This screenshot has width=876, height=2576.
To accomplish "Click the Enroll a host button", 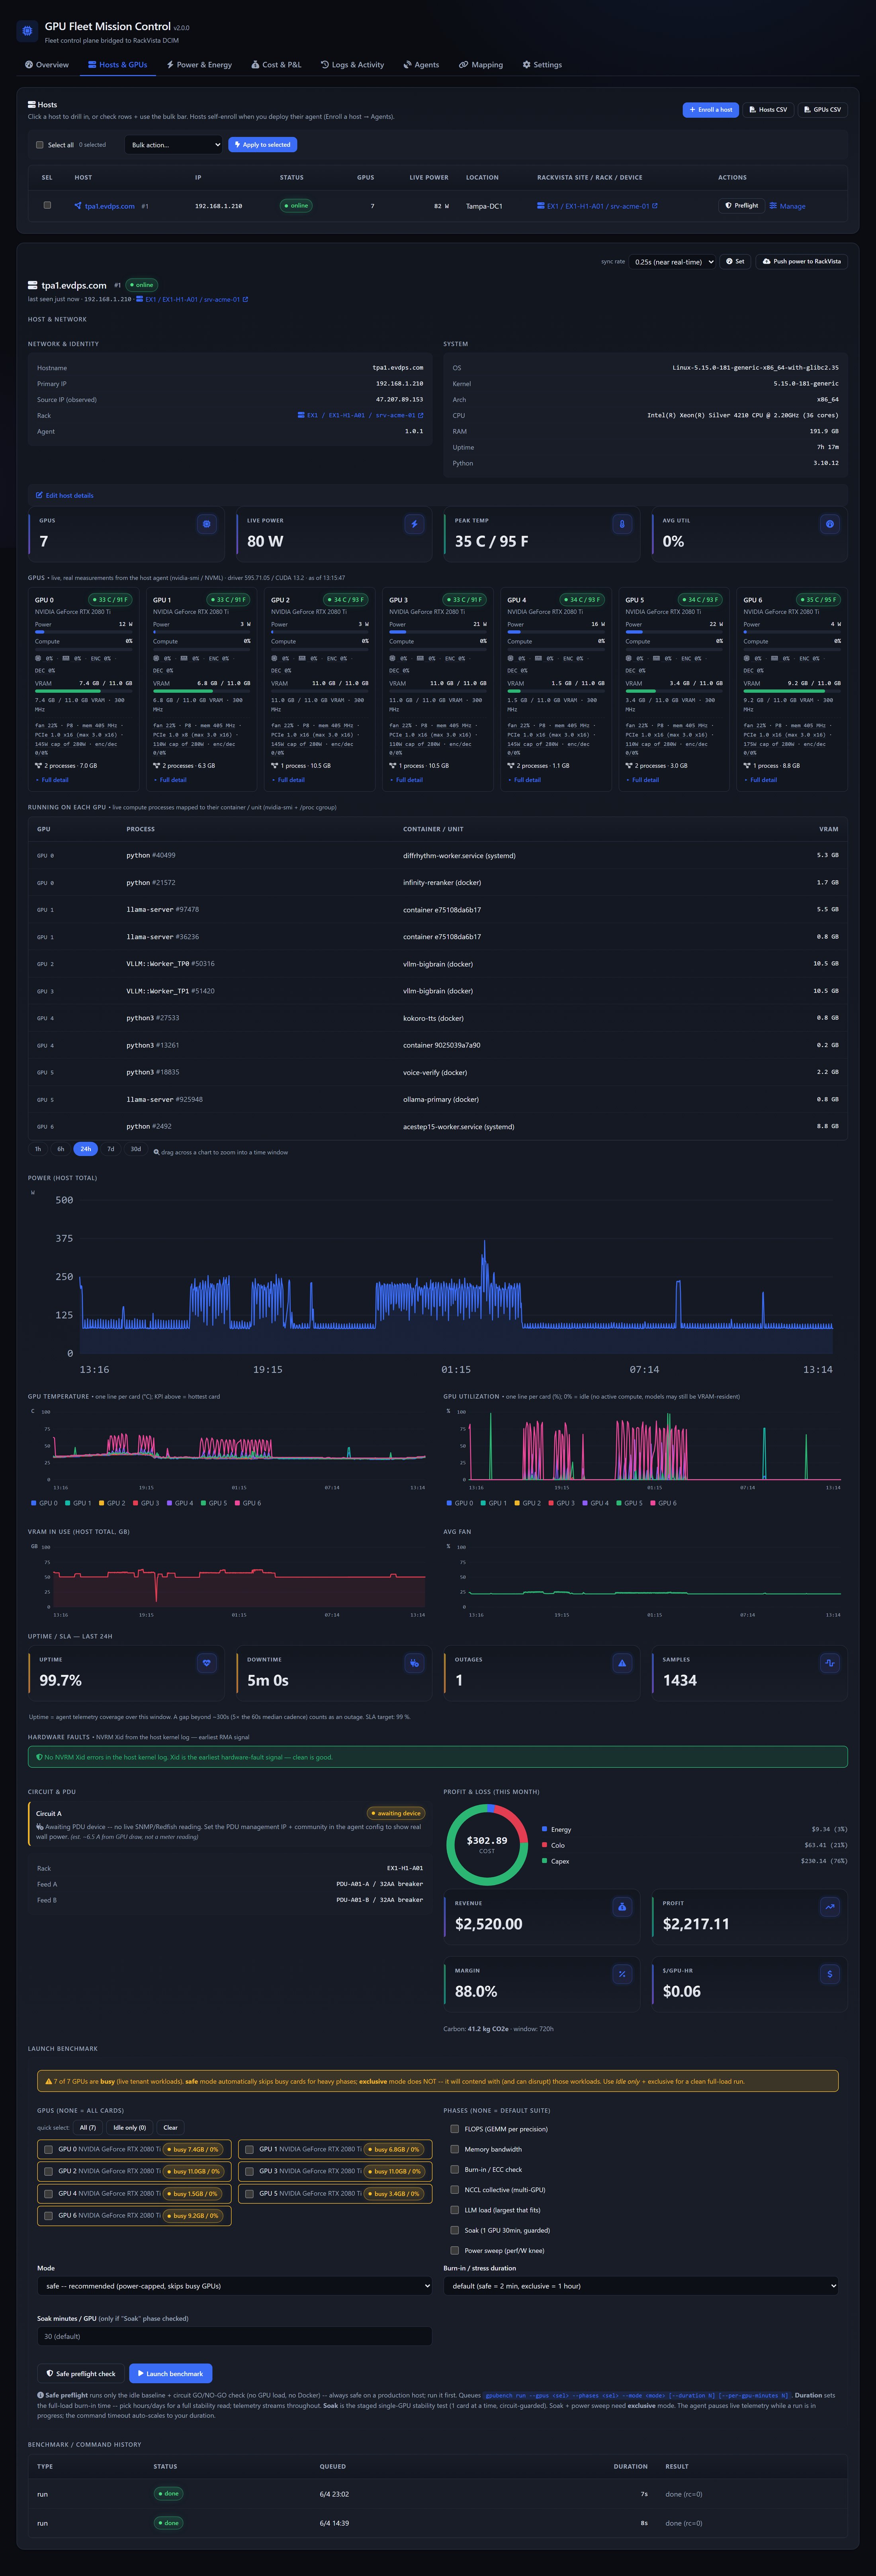I will click(711, 110).
